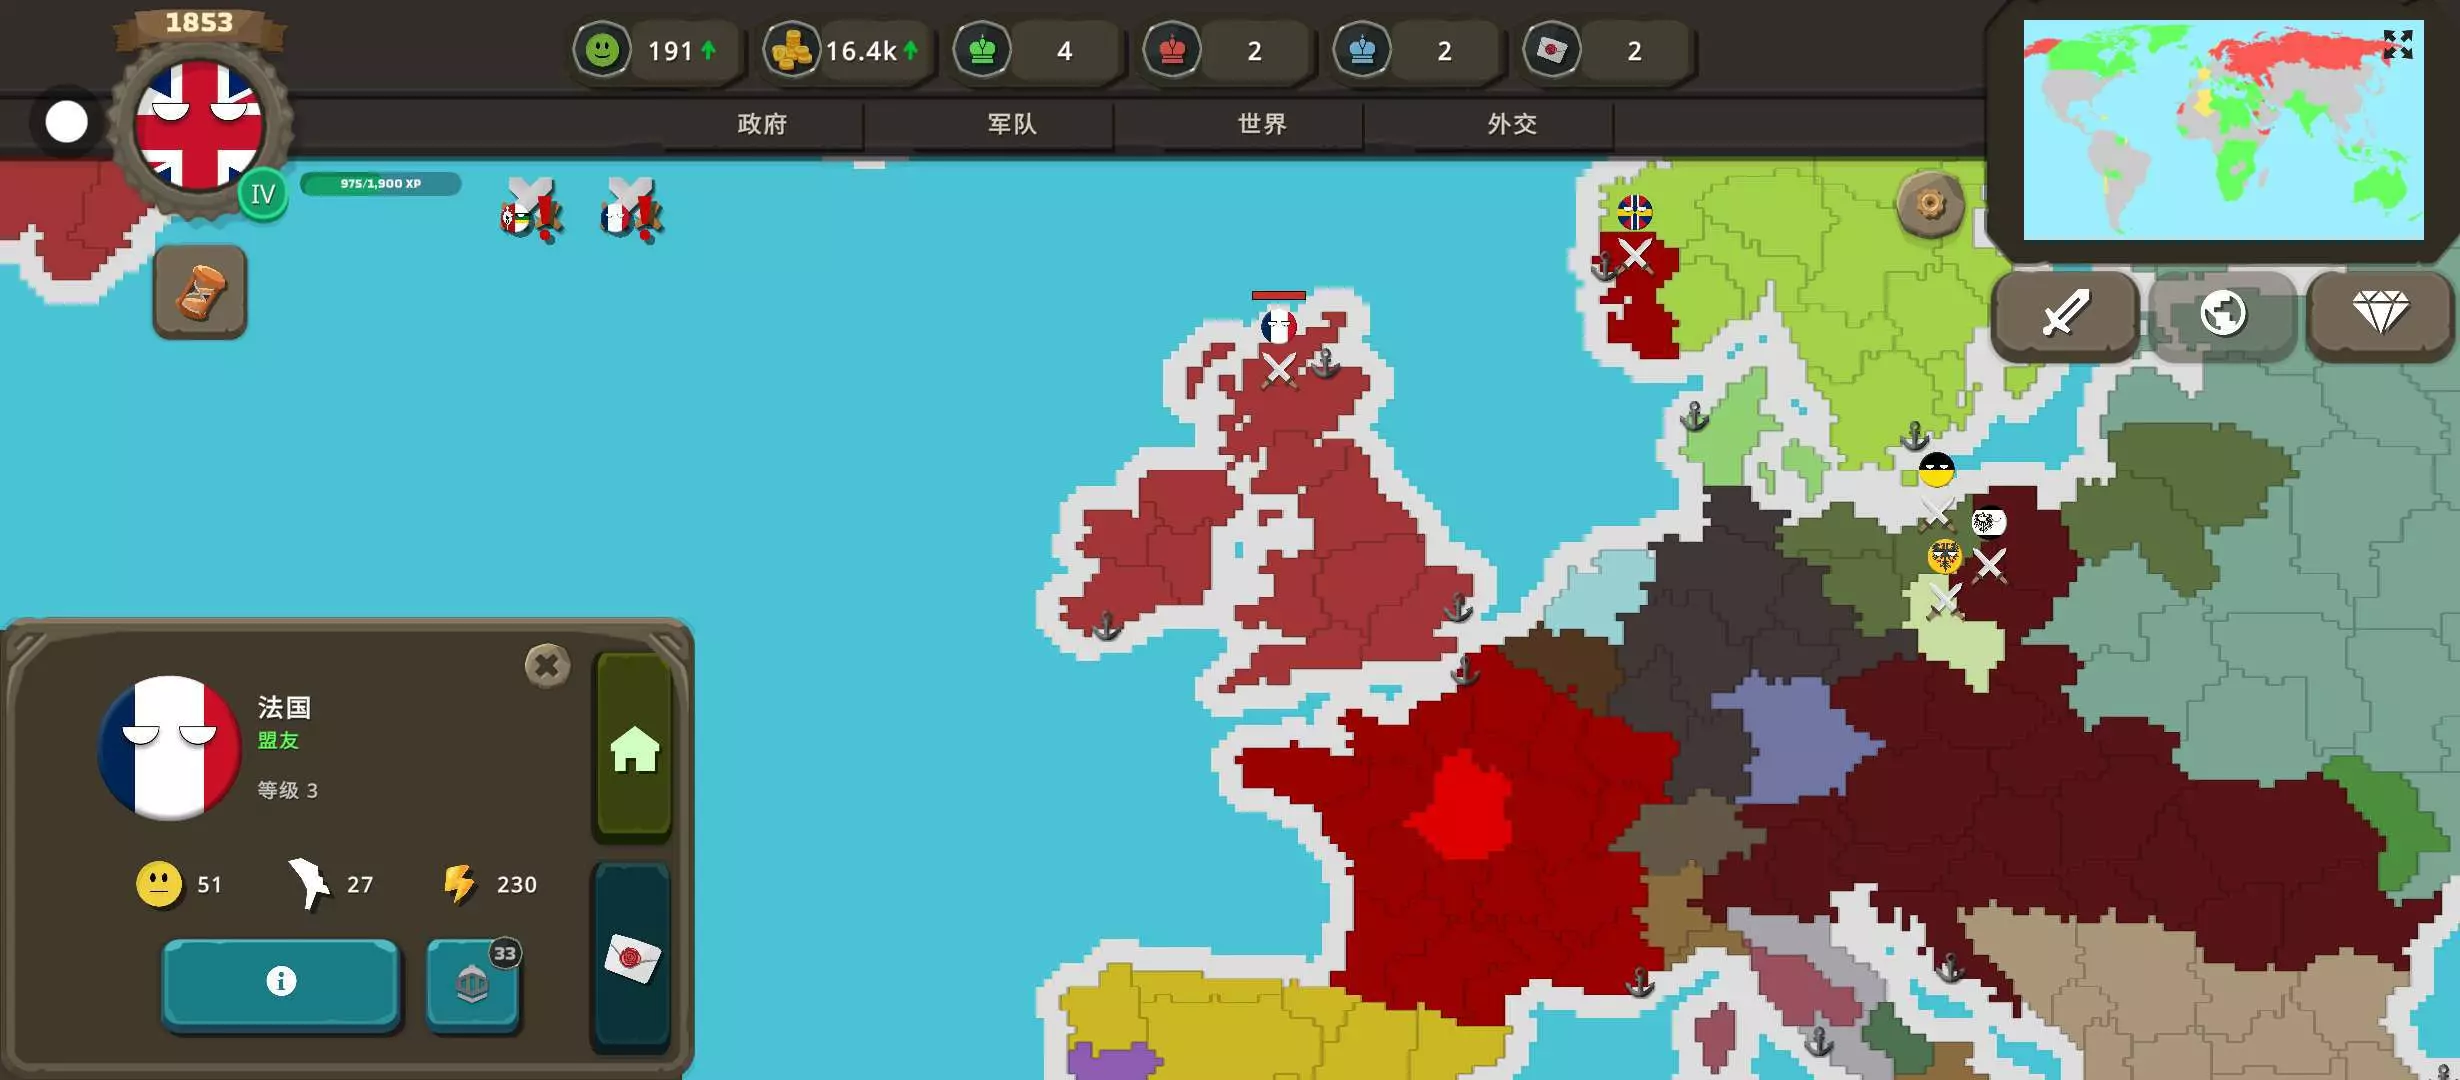
Task: Click the white circle record button
Action: click(x=67, y=122)
